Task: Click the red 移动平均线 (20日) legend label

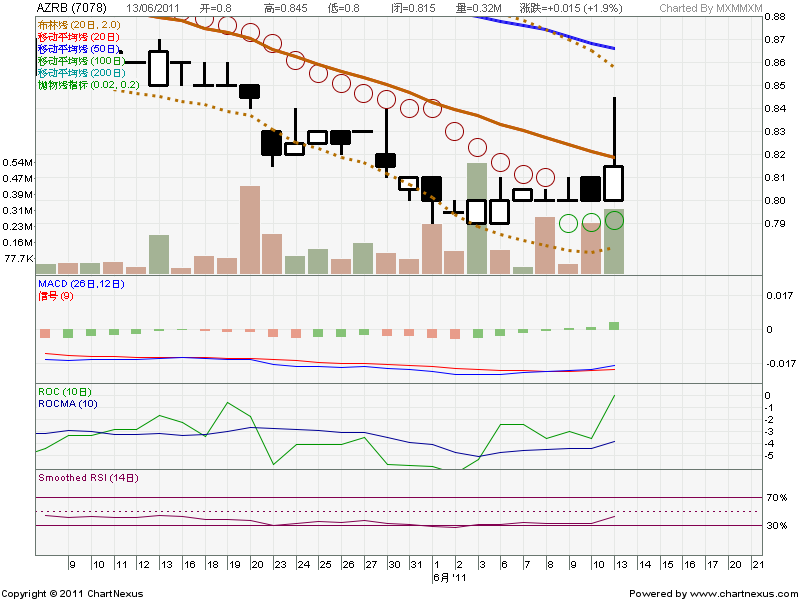Action: [x=77, y=36]
